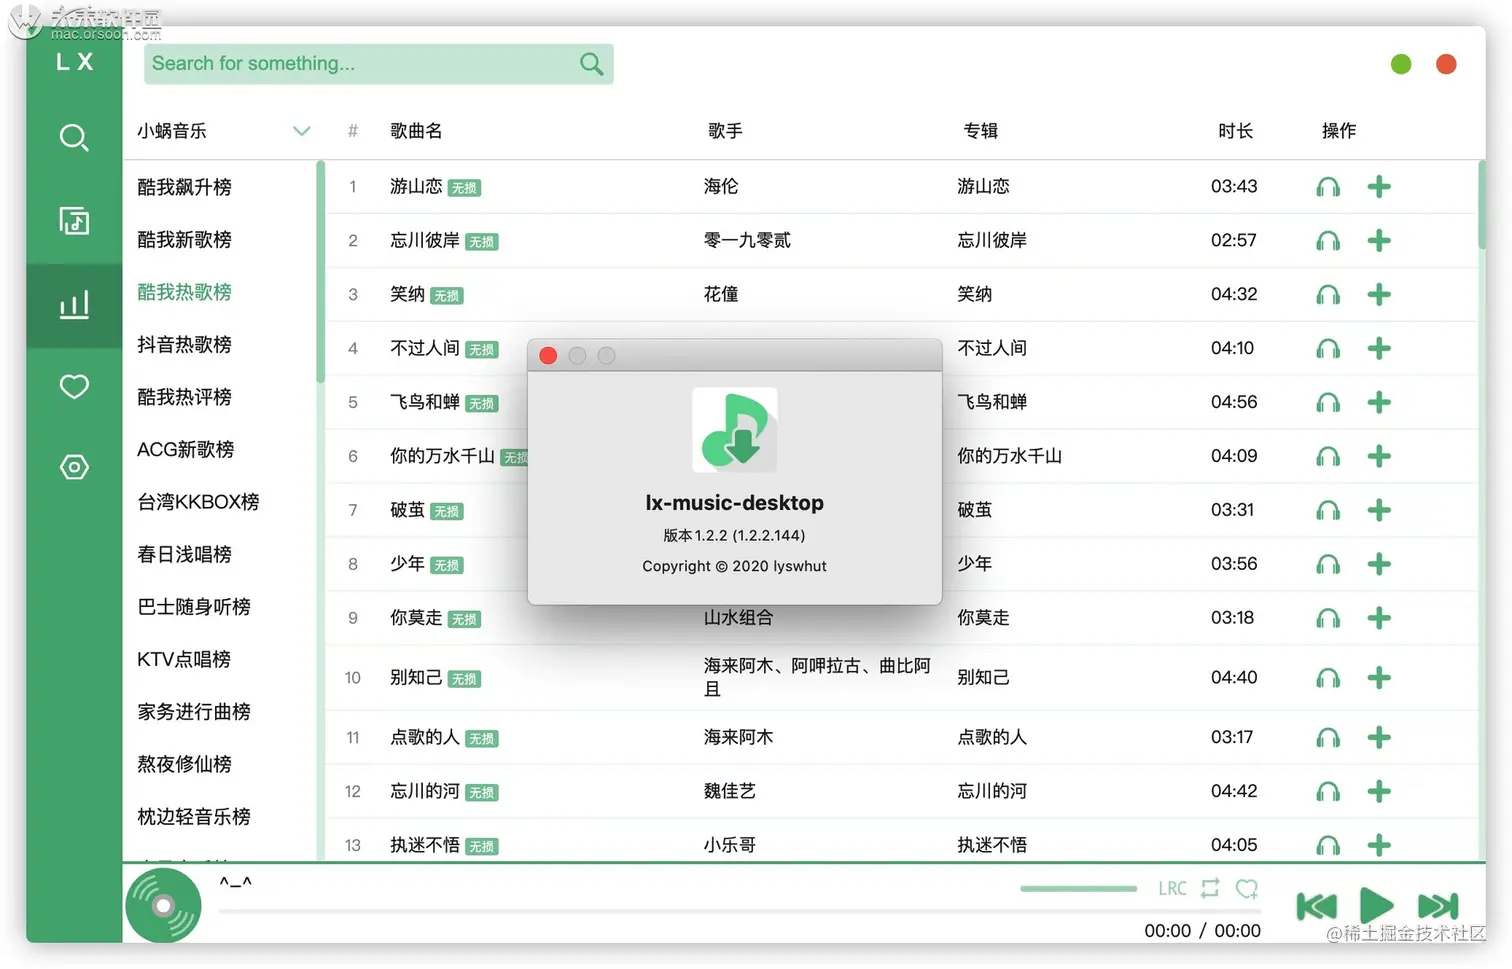This screenshot has width=1512, height=969.
Task: Toggle favorite for the current song in player bar
Action: (x=1247, y=888)
